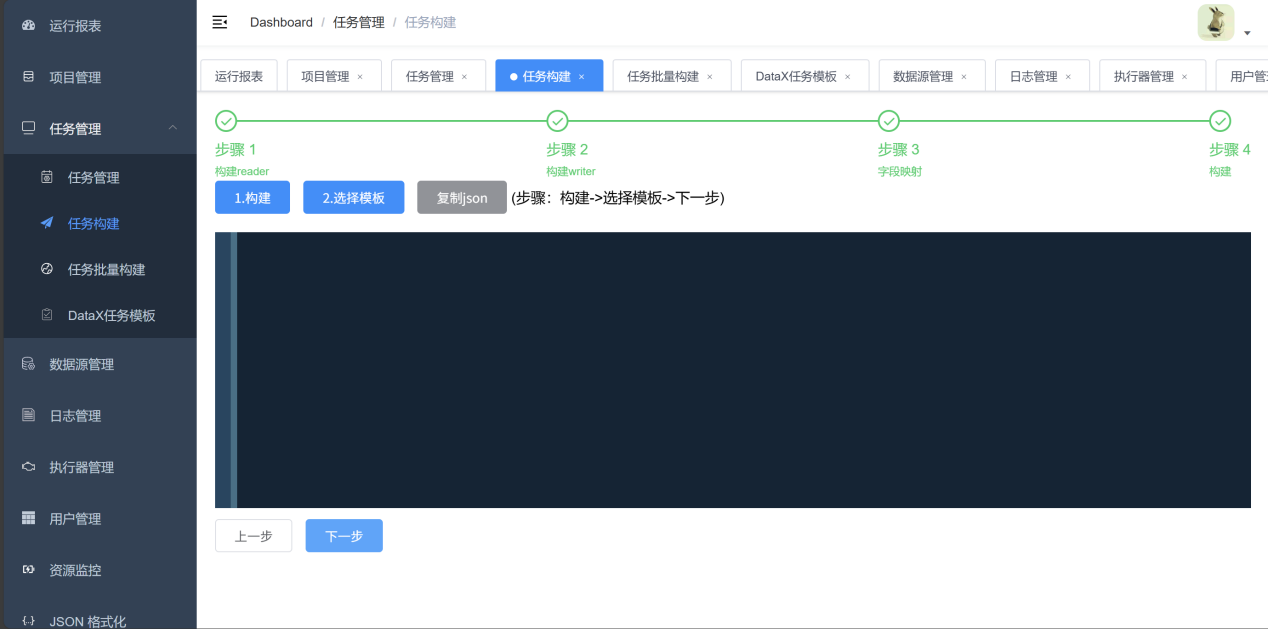Switch to the 数据源管理 tab
The height and width of the screenshot is (629, 1268).
coord(922,76)
